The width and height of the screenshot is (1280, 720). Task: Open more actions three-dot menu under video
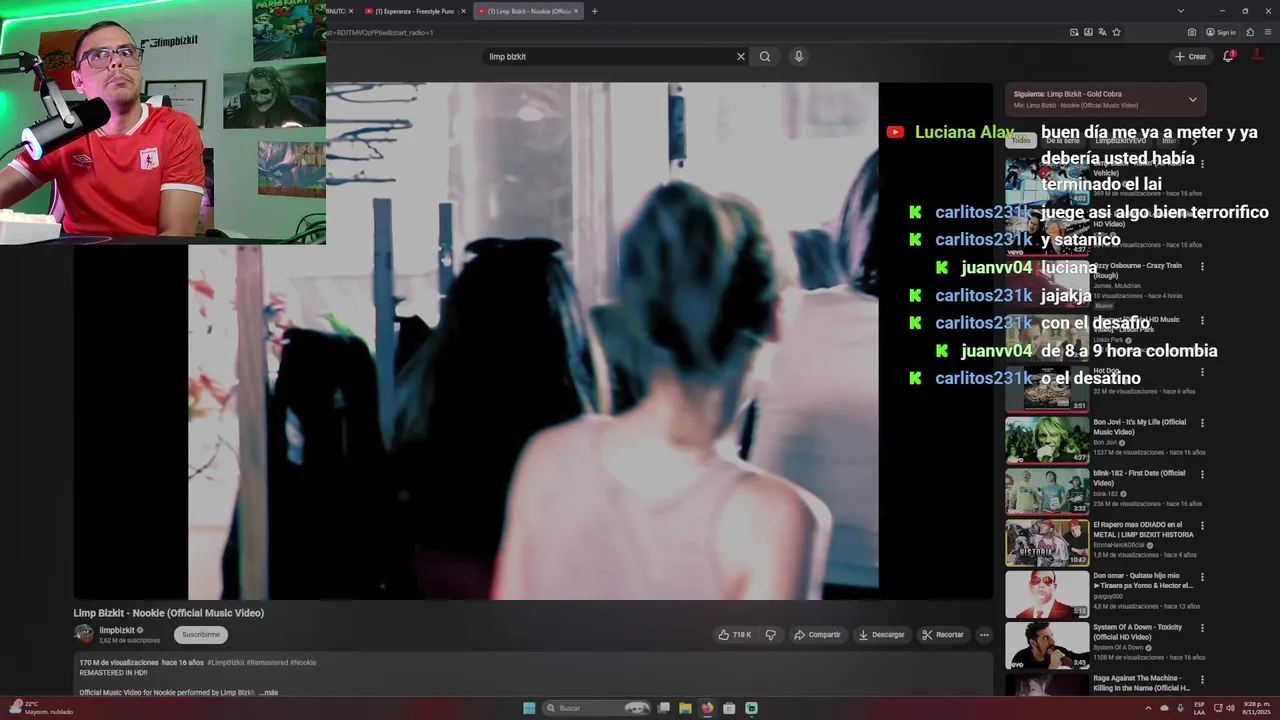[x=984, y=635]
